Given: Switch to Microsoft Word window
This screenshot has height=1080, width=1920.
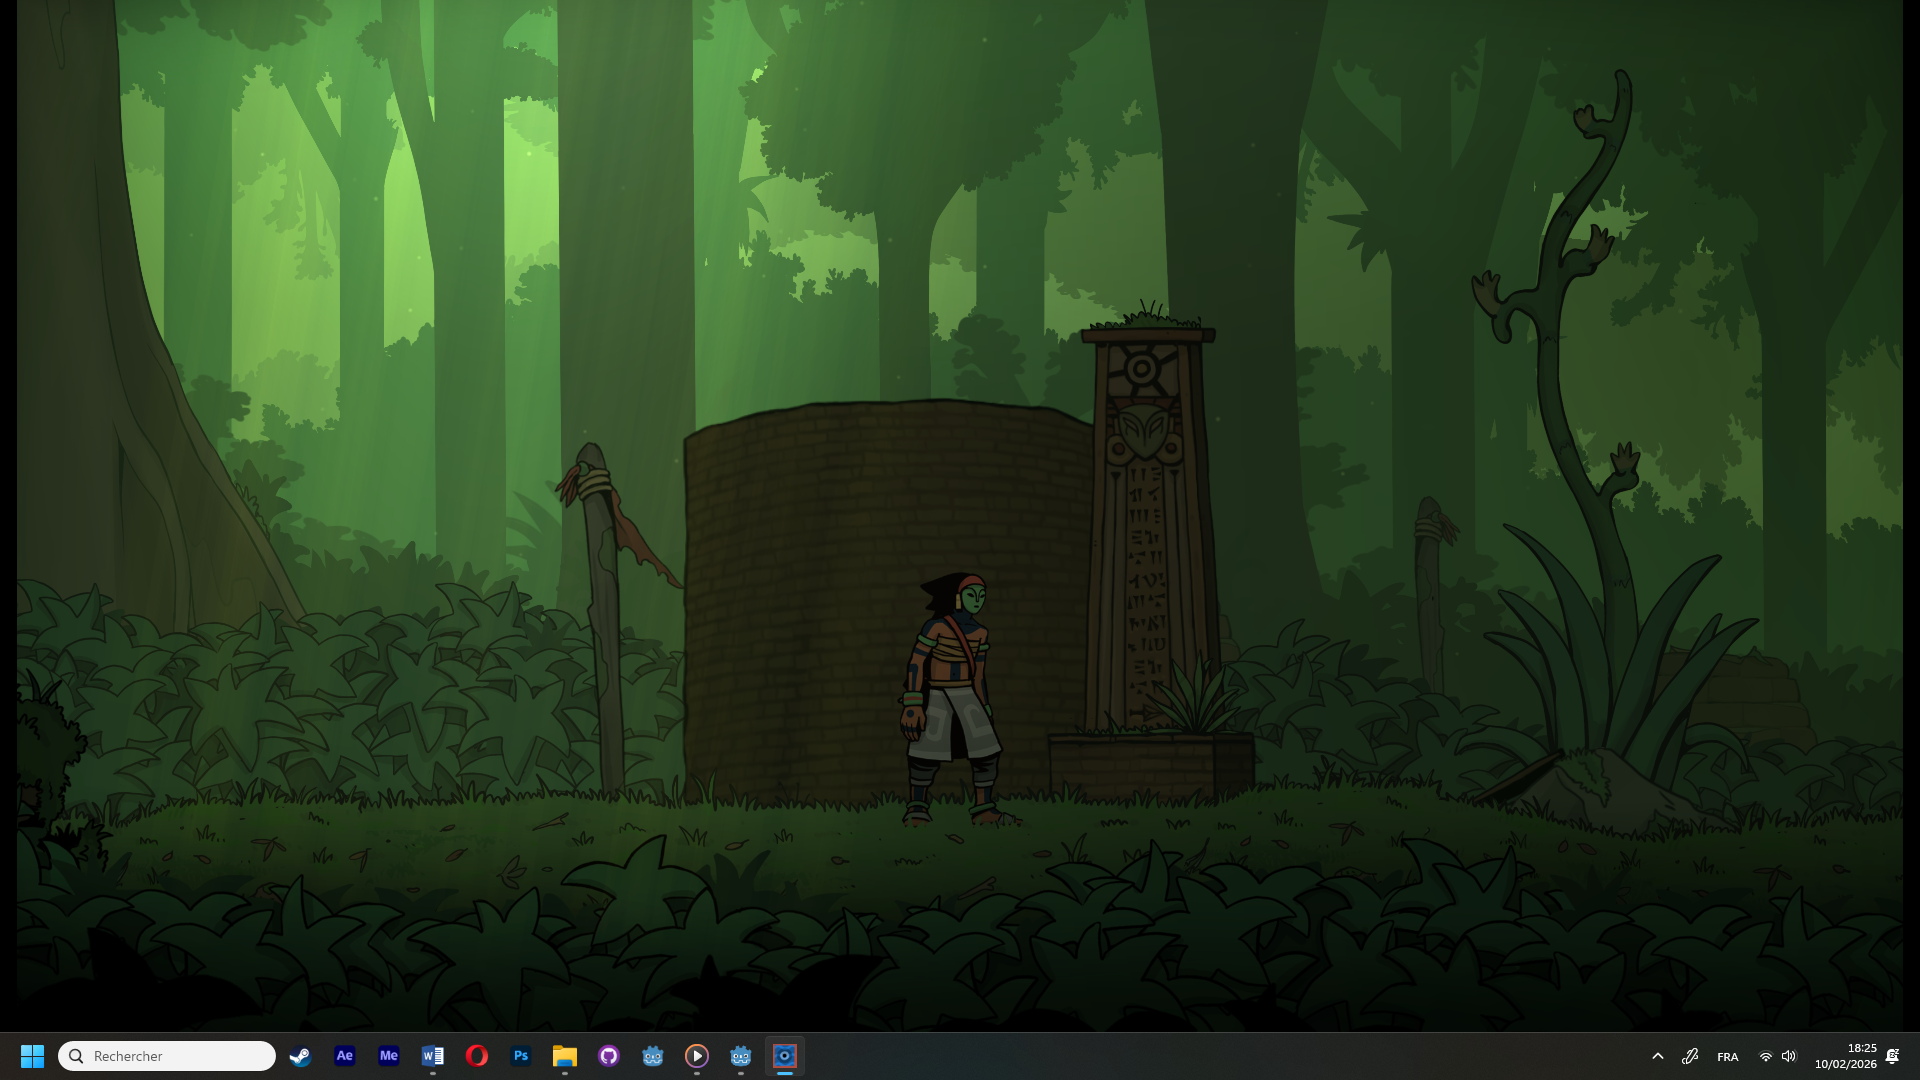Looking at the screenshot, I should (x=432, y=1056).
